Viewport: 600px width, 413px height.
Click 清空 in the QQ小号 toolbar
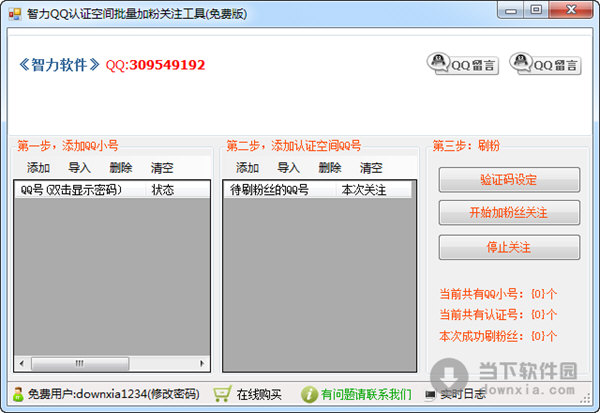[x=162, y=168]
